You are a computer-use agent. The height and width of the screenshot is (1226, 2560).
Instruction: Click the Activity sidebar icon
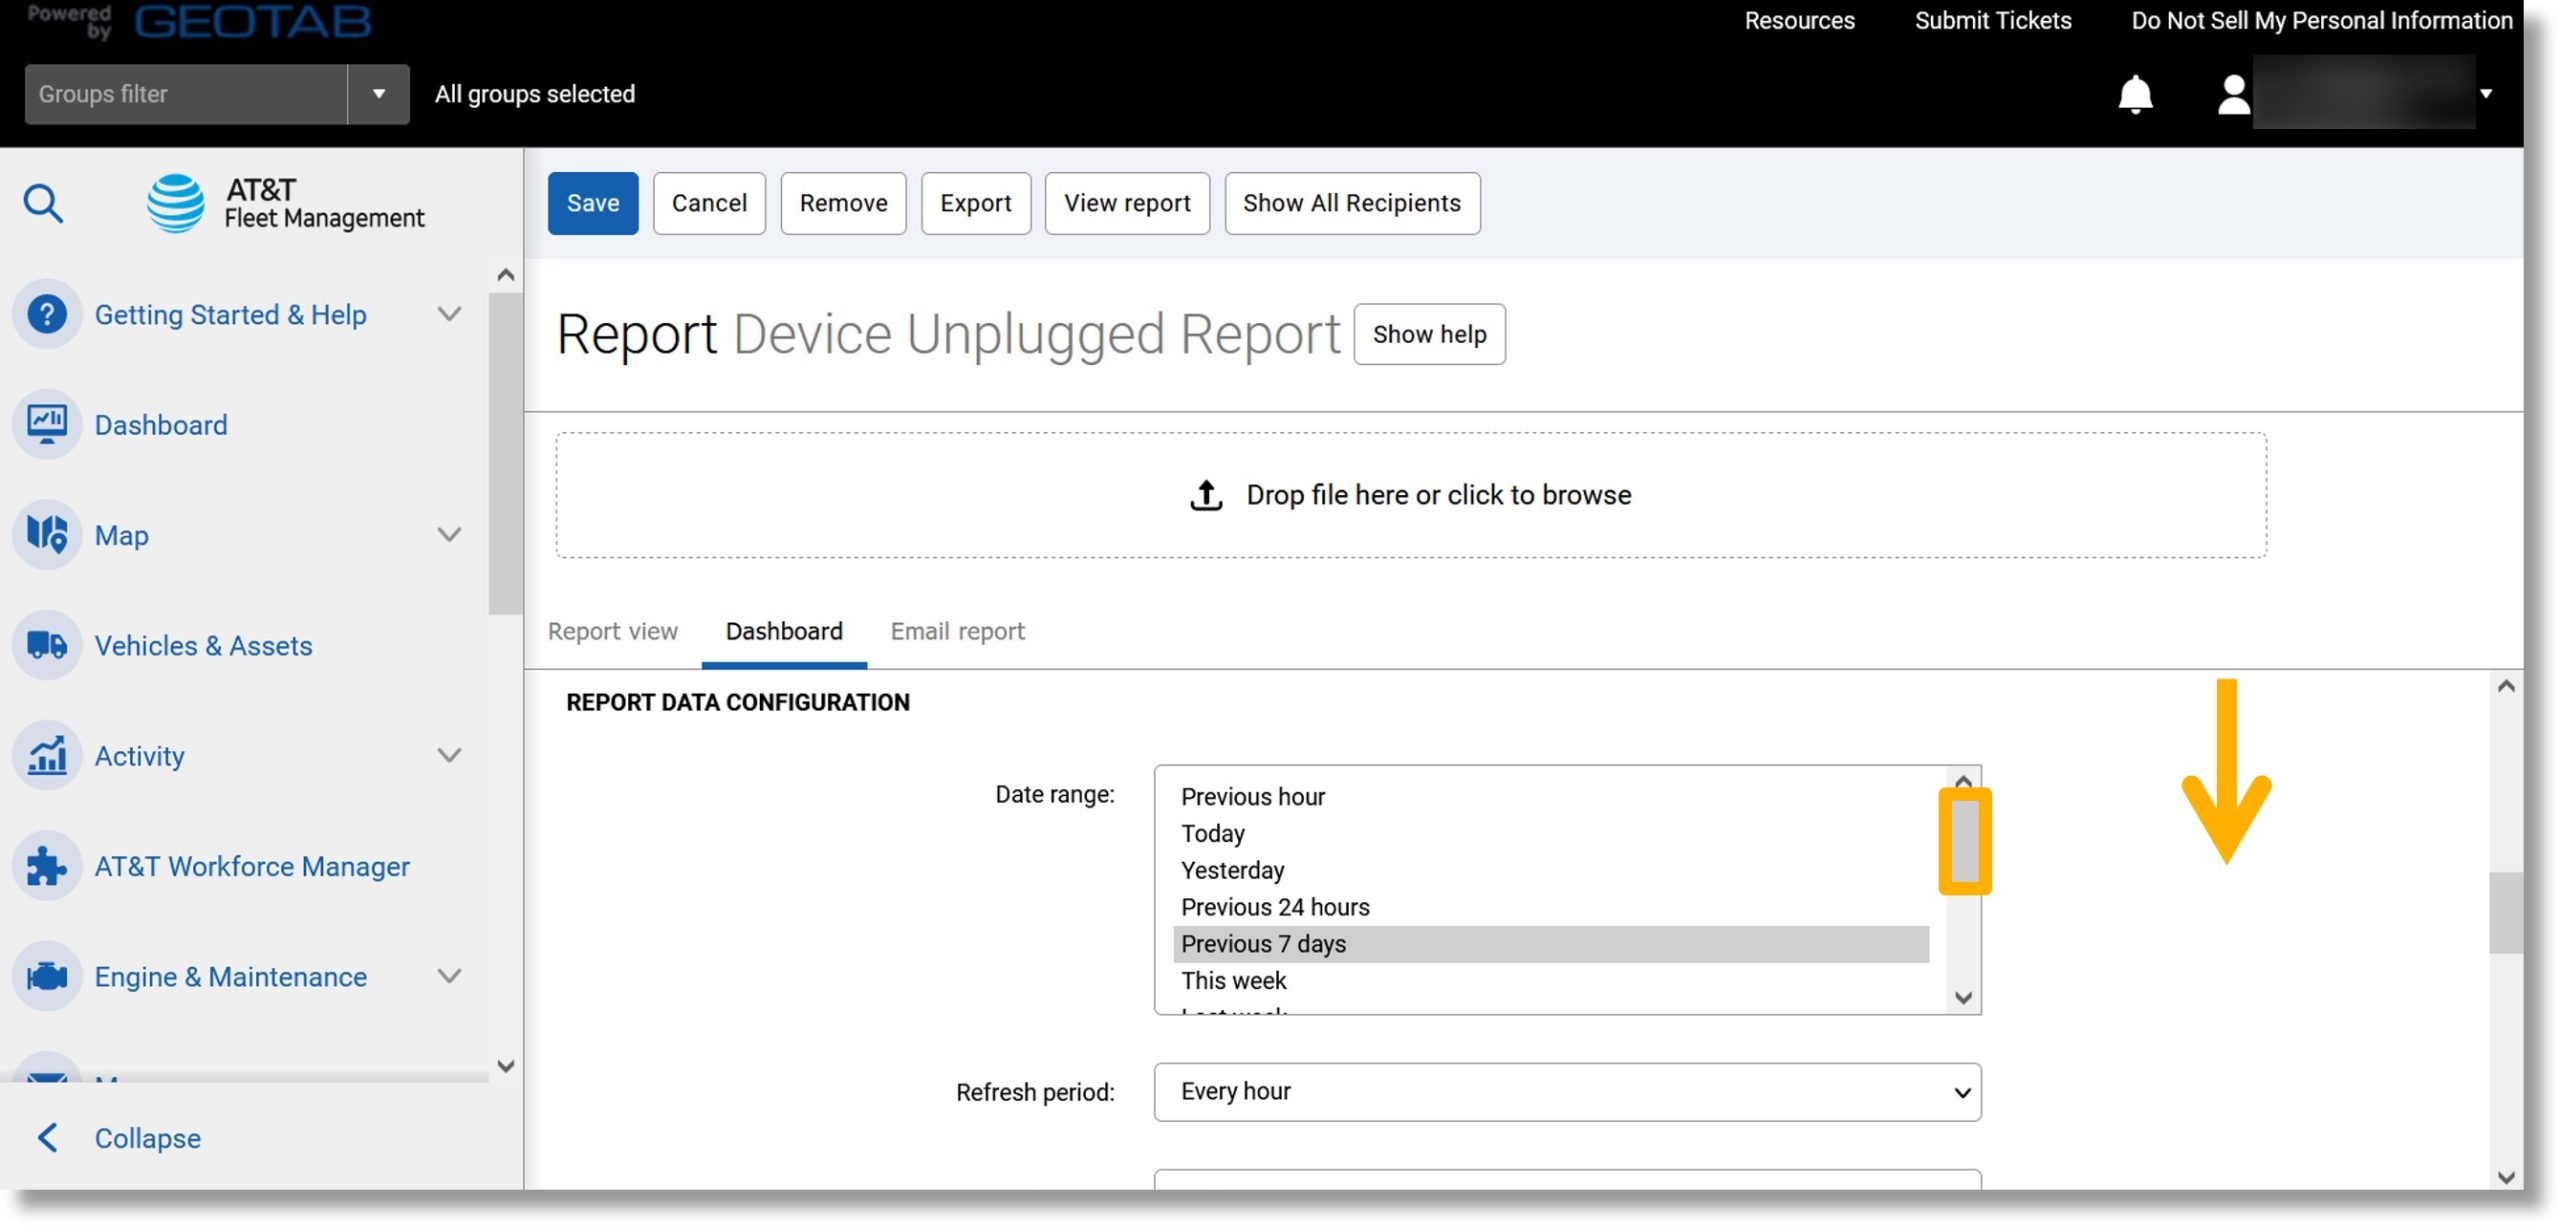[49, 754]
